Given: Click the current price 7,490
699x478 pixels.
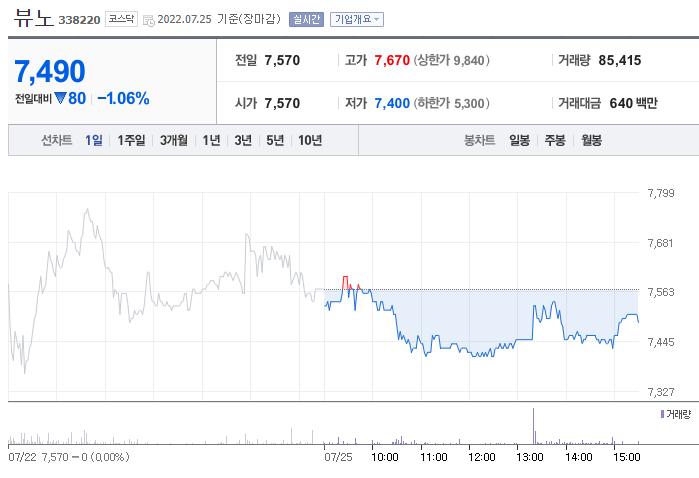Looking at the screenshot, I should pos(49,71).
